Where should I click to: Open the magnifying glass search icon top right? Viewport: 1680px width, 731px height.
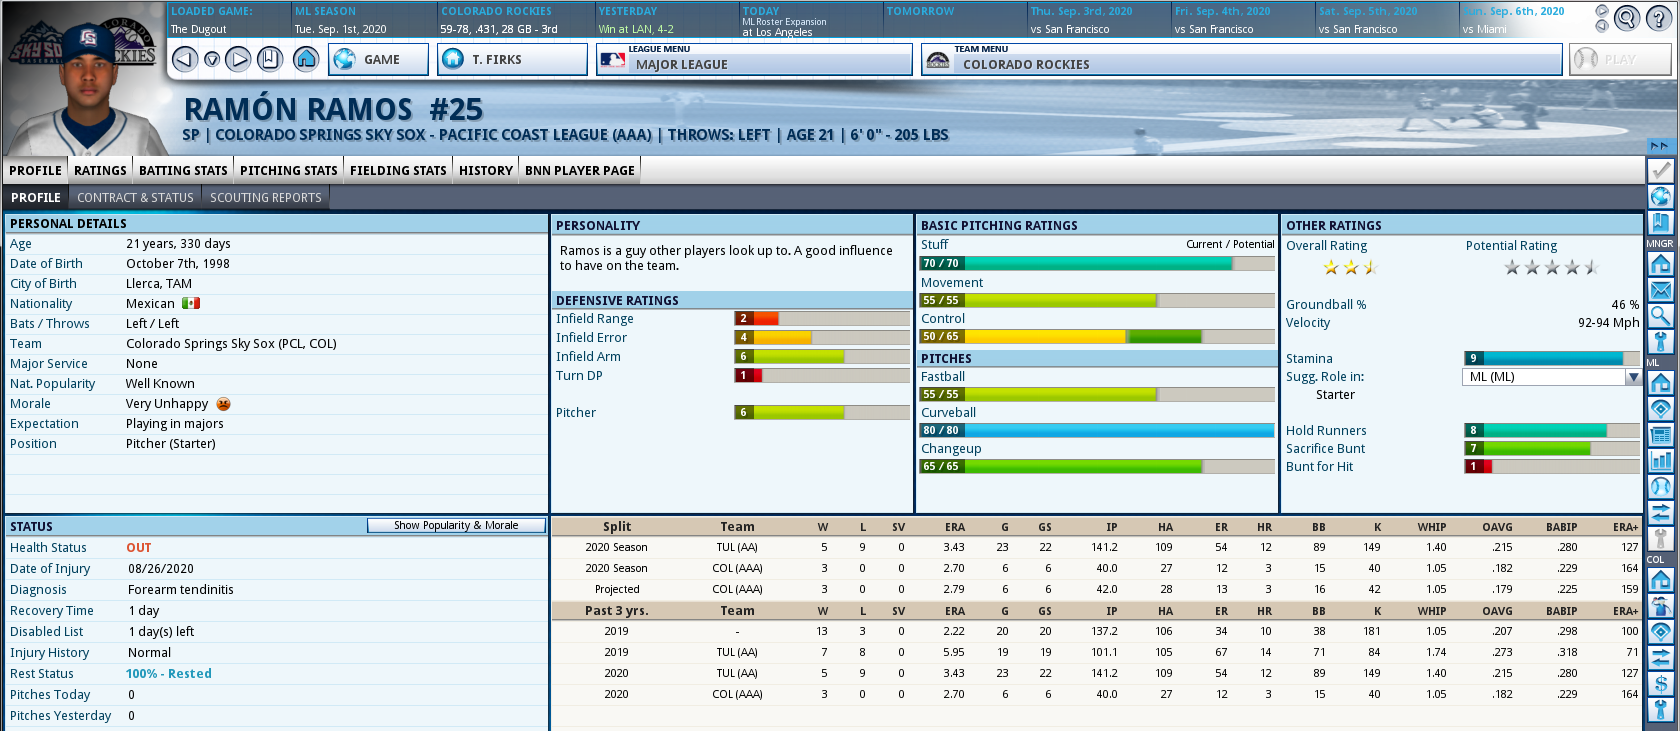[1627, 18]
